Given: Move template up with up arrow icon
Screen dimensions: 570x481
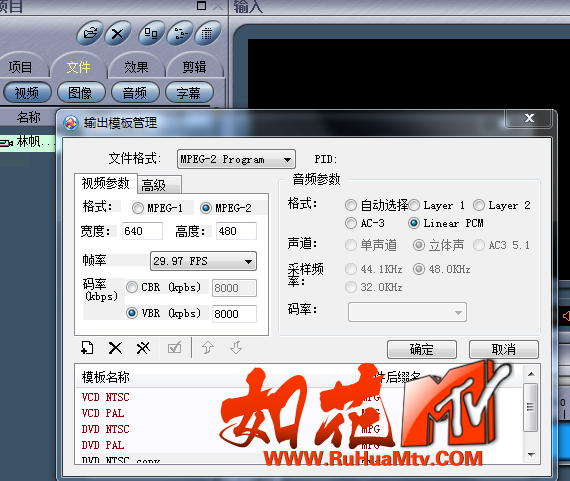Looking at the screenshot, I should click(208, 348).
